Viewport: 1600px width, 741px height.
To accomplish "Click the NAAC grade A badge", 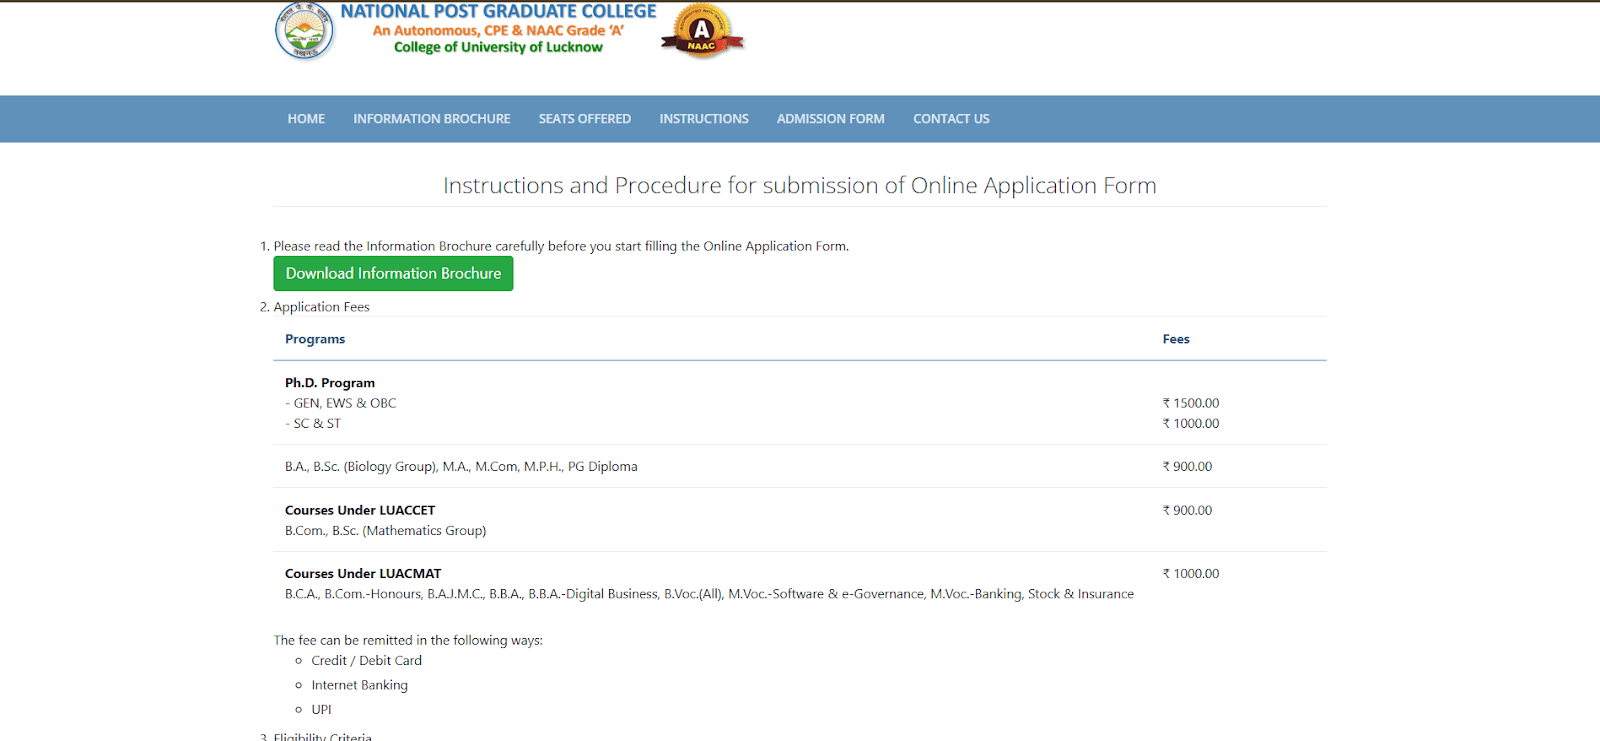I will click(x=702, y=31).
